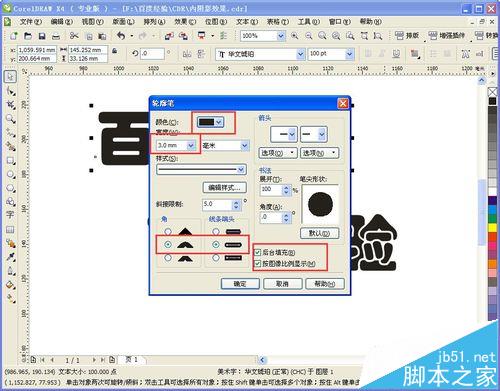Screen dimensions: 500x391
Task: Click the 确定 button in the dialog
Action: click(240, 284)
